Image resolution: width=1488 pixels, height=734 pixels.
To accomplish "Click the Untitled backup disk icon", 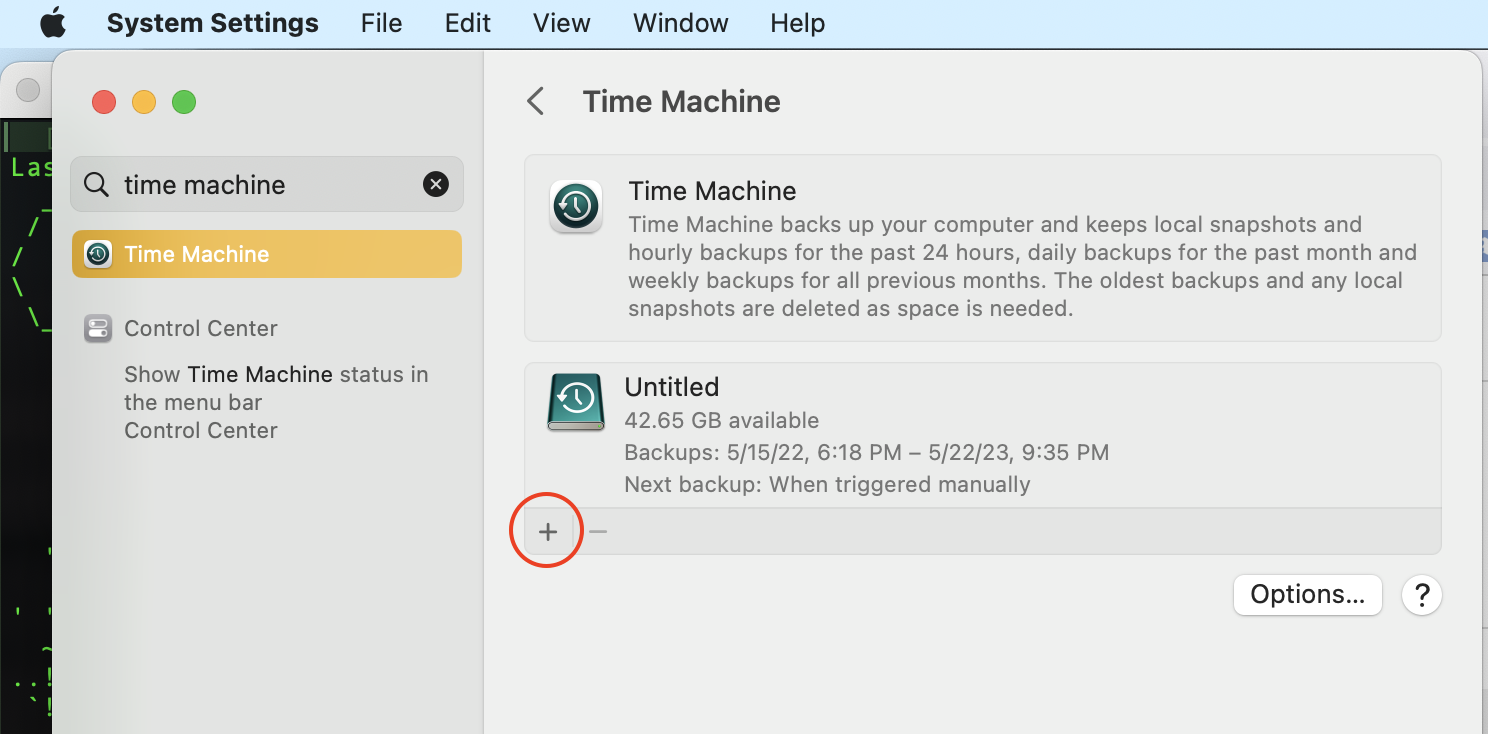I will tap(576, 402).
